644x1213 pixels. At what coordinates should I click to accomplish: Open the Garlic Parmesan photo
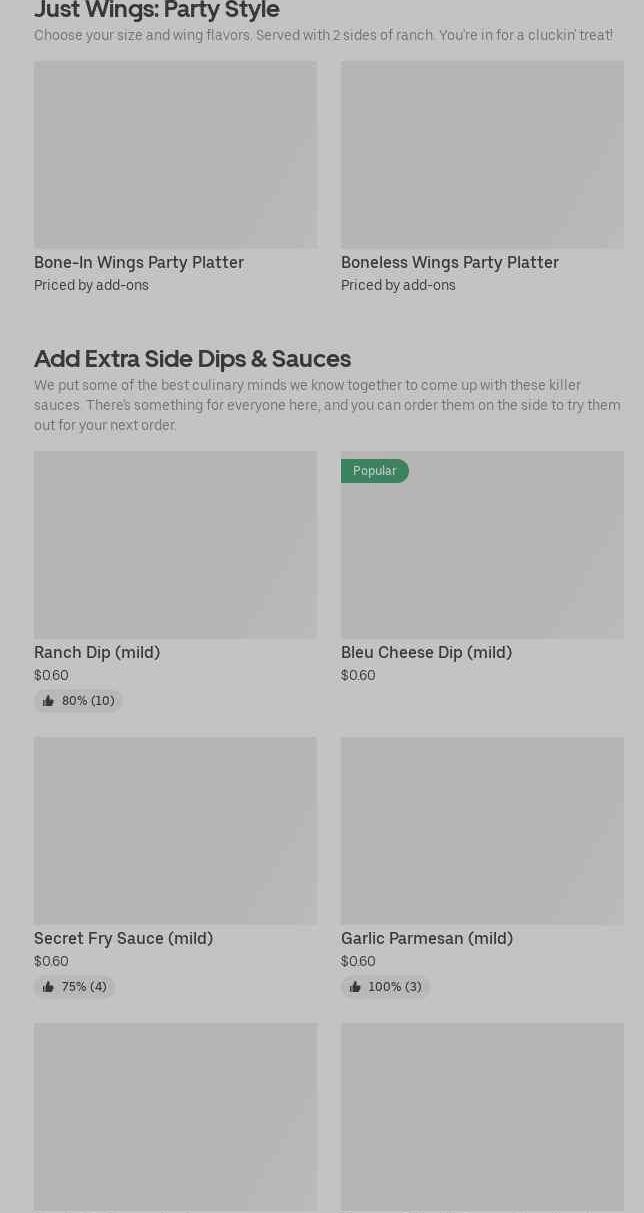tap(482, 830)
